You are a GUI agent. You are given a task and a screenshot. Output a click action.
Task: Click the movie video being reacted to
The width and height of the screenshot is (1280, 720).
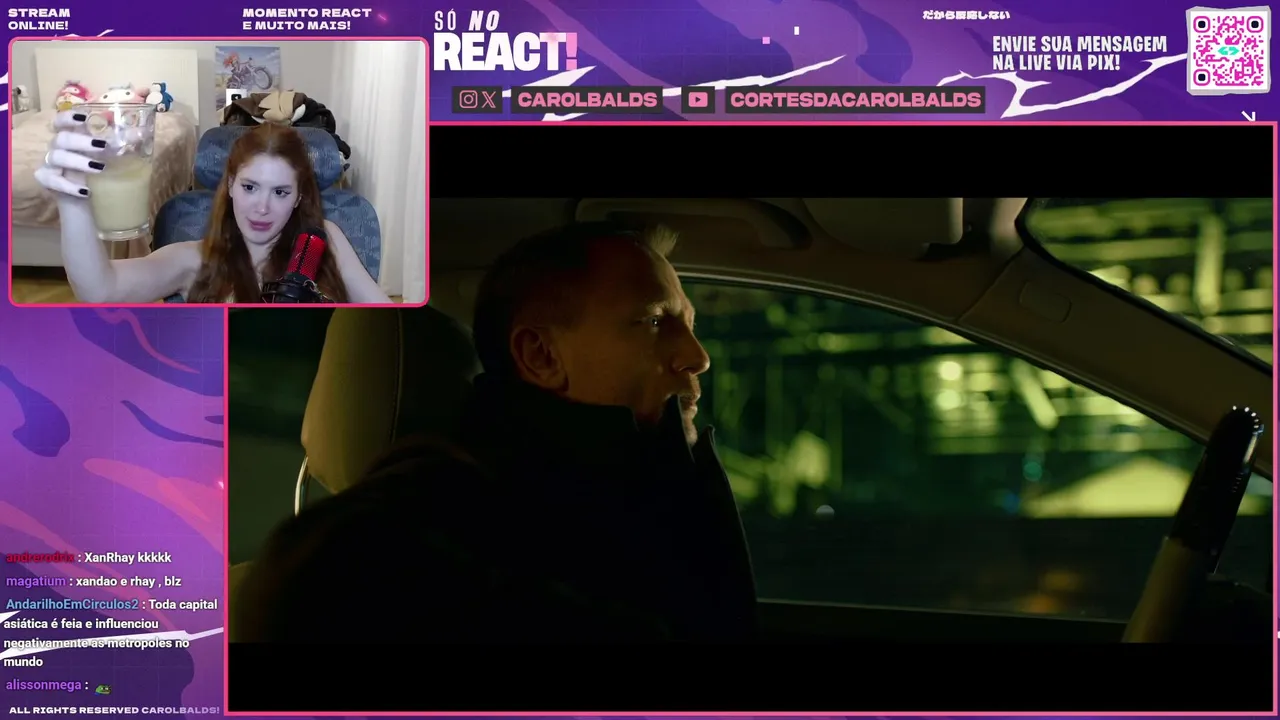click(751, 418)
